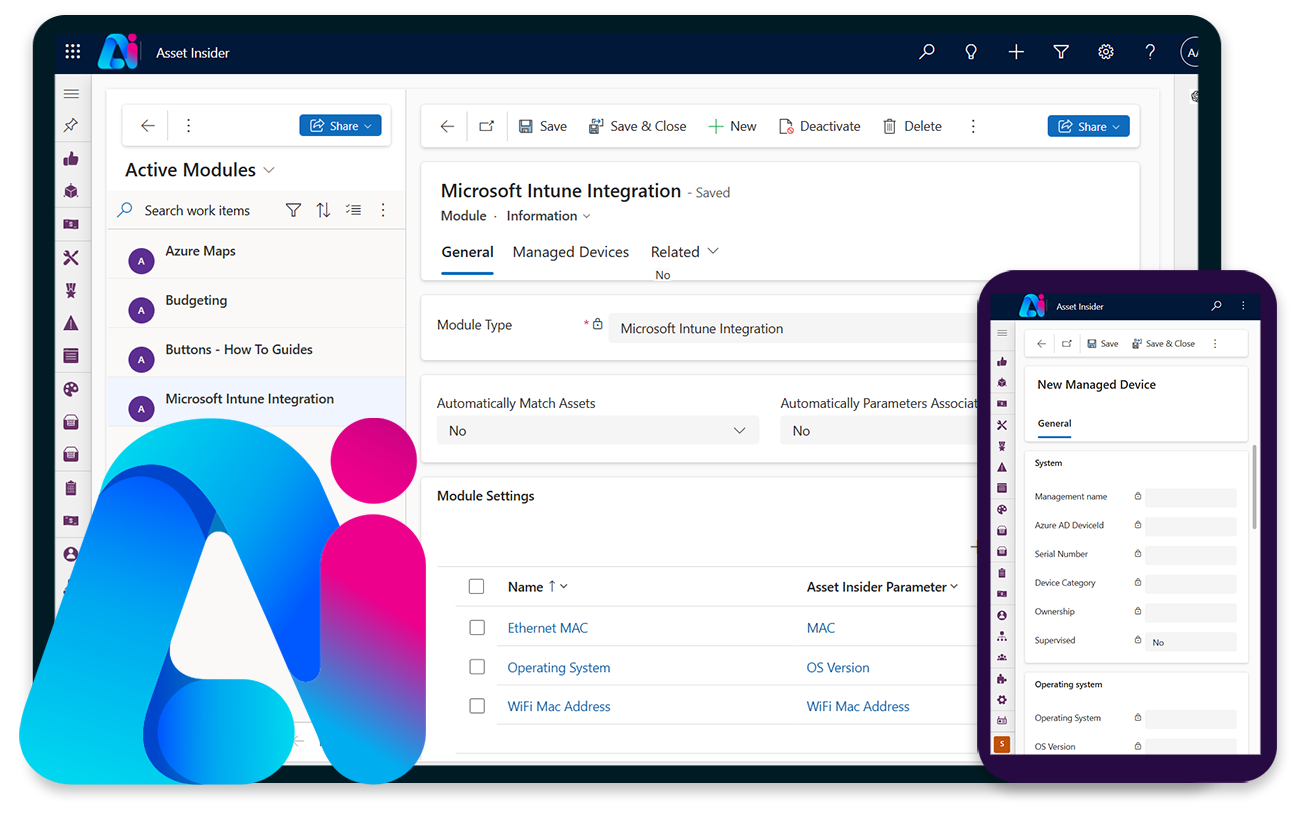Screen dimensions: 1300x829
Task: Open advanced find funnel in tablet header
Action: click(x=1061, y=52)
